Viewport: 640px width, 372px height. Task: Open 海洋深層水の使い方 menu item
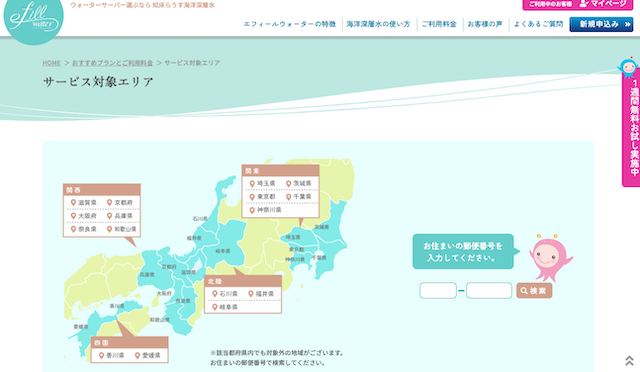click(378, 24)
